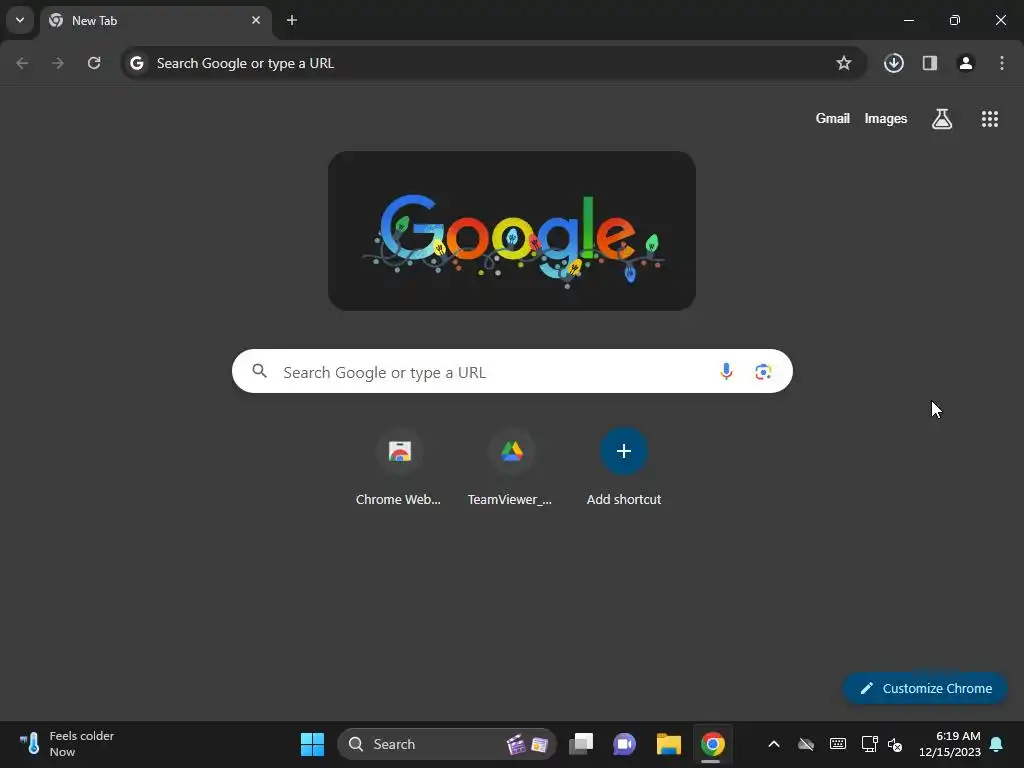The height and width of the screenshot is (768, 1024).
Task: Open the TeamViewer shortcut tile
Action: click(511, 467)
